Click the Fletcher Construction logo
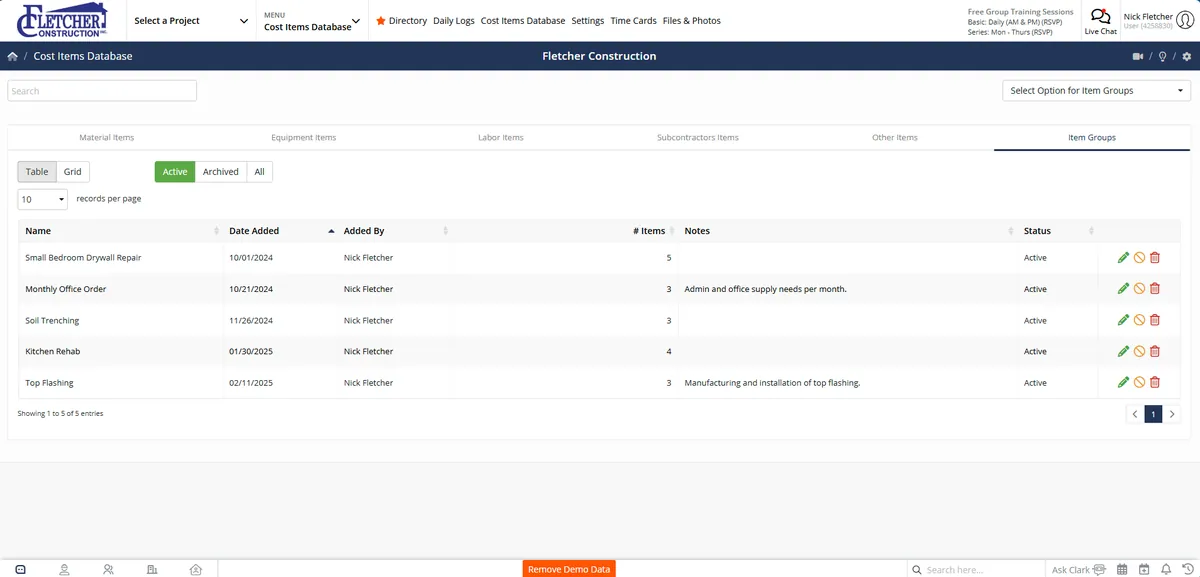1200x577 pixels. (62, 20)
